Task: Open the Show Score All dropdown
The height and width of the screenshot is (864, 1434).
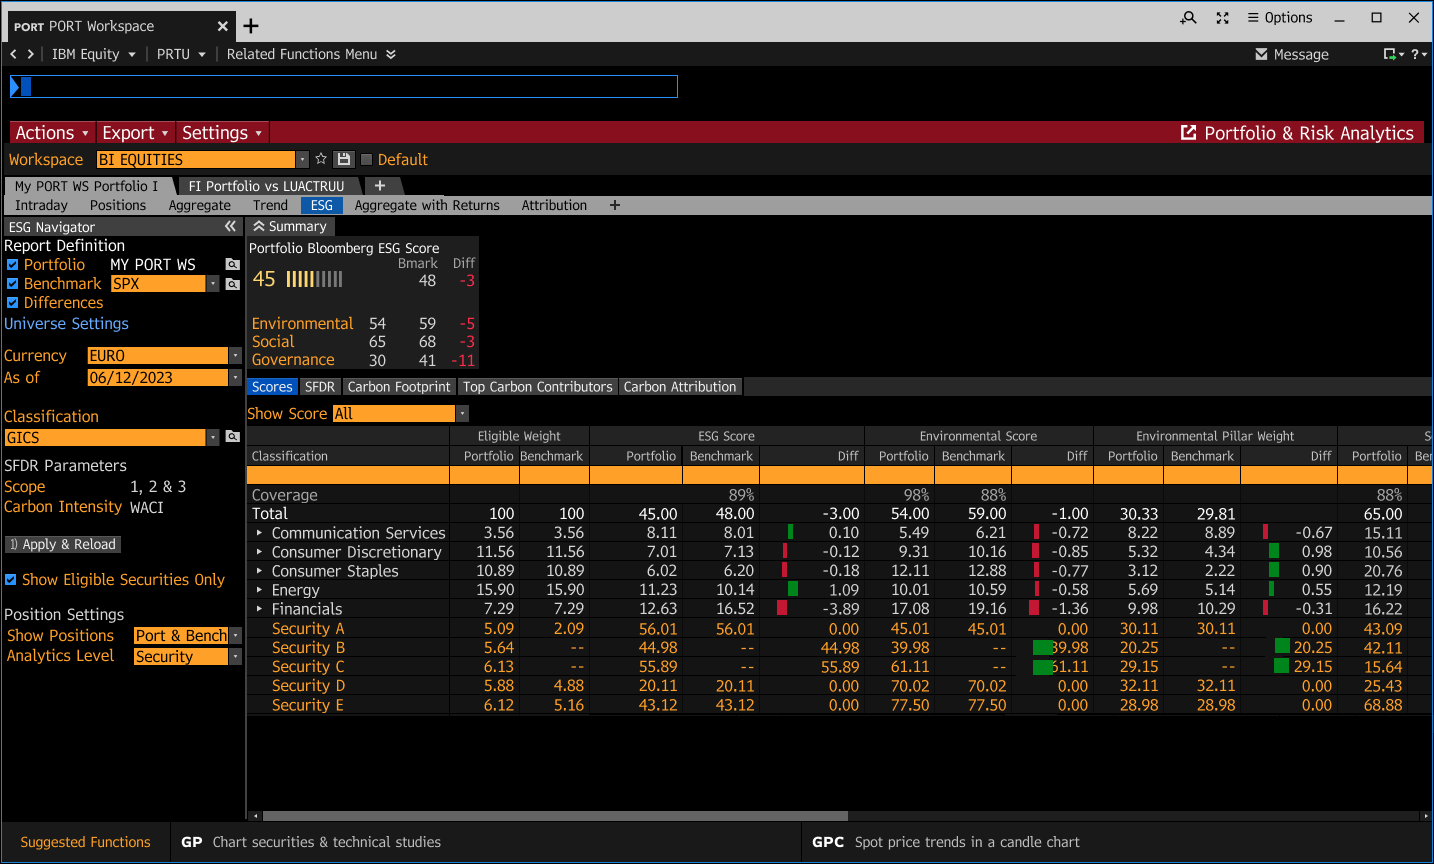Action: [463, 414]
